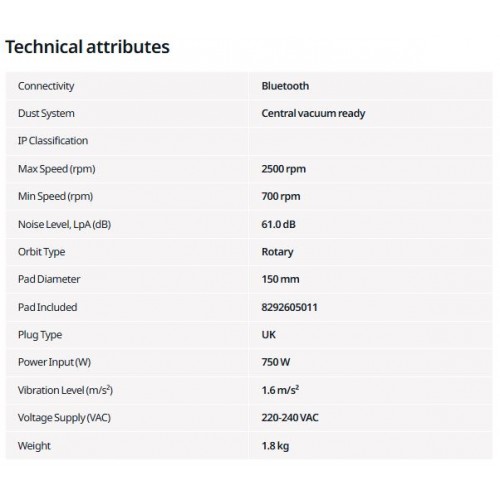
Task: Select the IP Classification label
Action: coord(53,141)
